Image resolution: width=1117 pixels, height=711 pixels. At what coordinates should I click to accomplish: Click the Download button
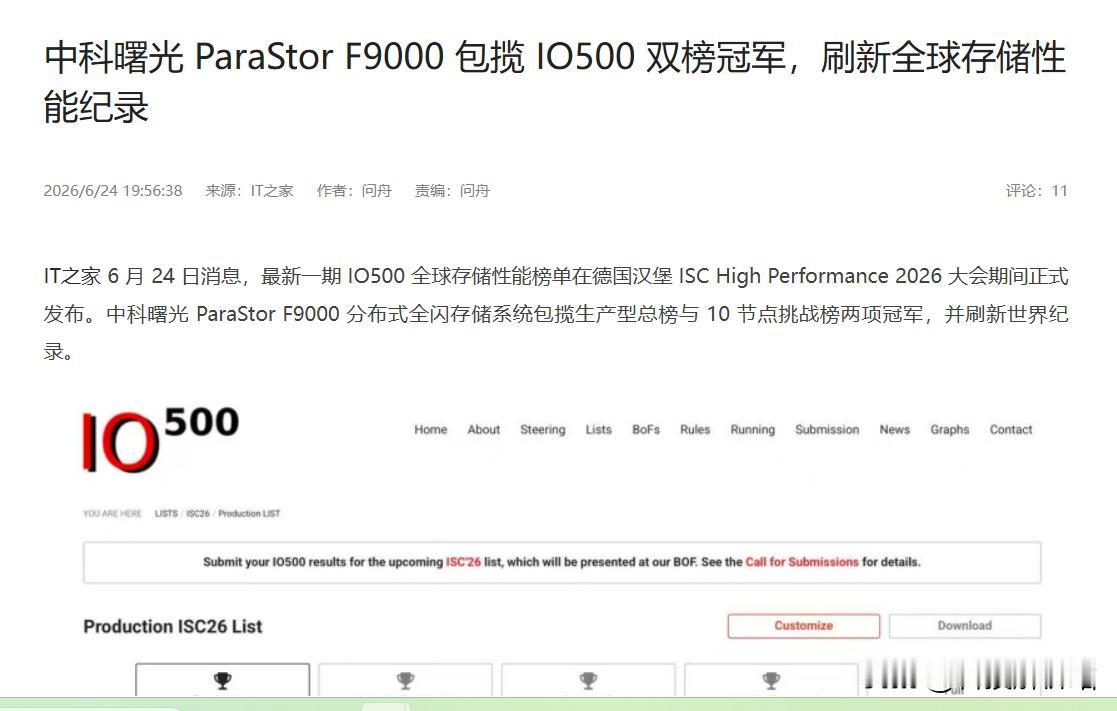(x=965, y=626)
